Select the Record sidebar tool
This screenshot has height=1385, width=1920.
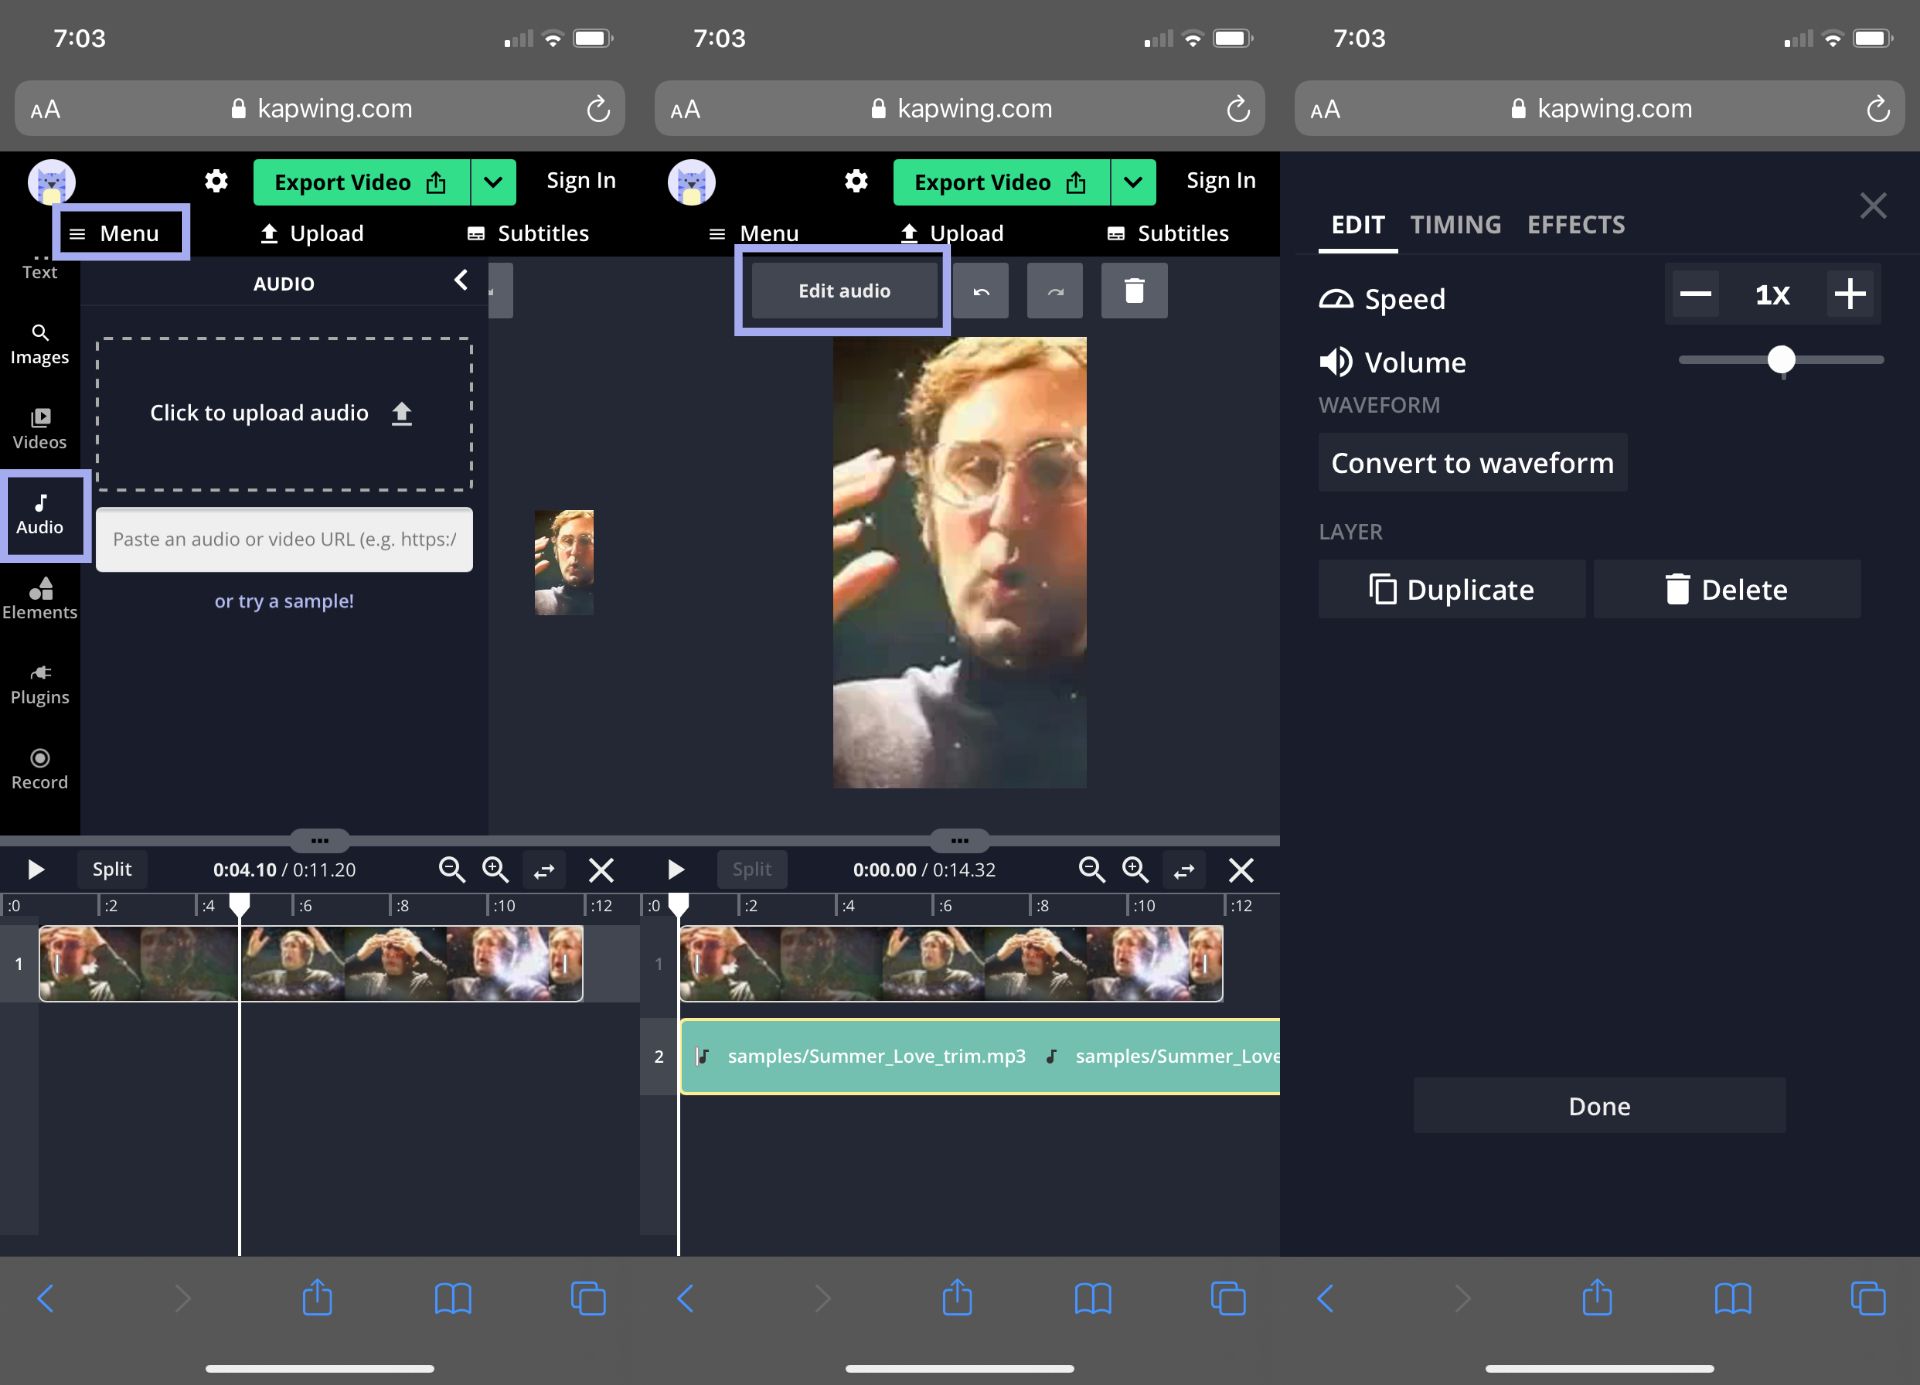40,769
